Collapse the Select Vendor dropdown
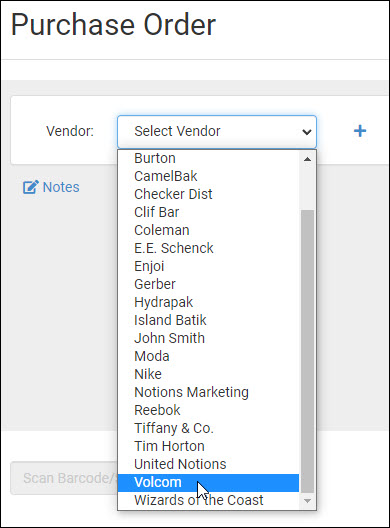Screen dimensions: 390x528 click(x=217, y=132)
